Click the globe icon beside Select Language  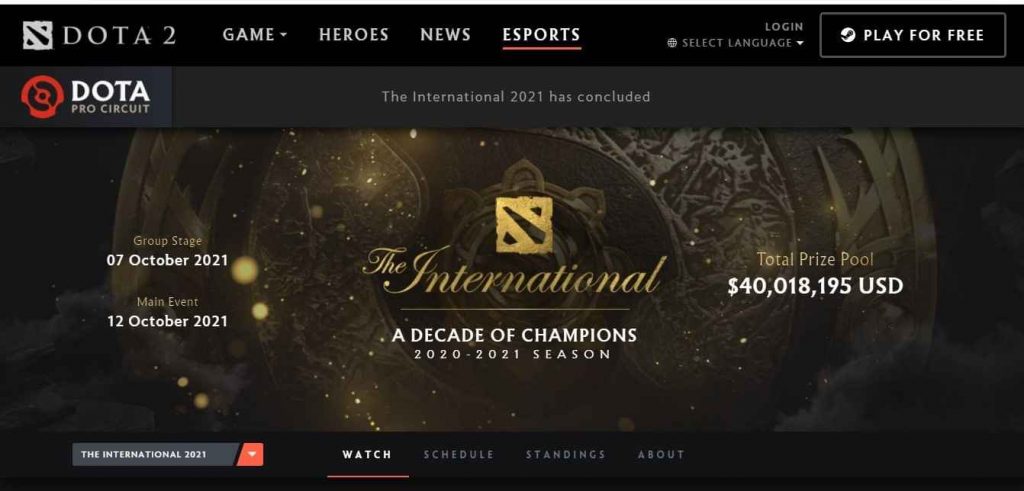(672, 43)
